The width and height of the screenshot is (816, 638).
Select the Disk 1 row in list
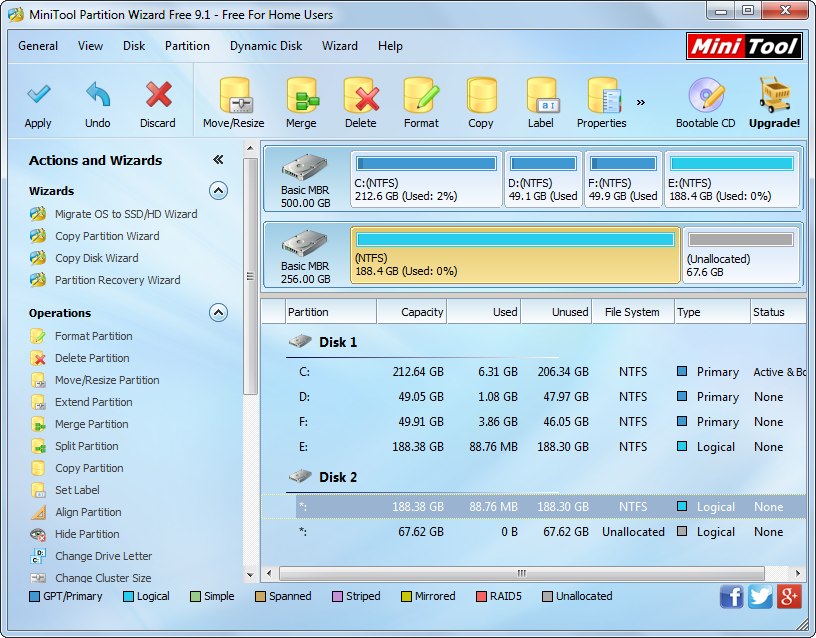(x=533, y=342)
